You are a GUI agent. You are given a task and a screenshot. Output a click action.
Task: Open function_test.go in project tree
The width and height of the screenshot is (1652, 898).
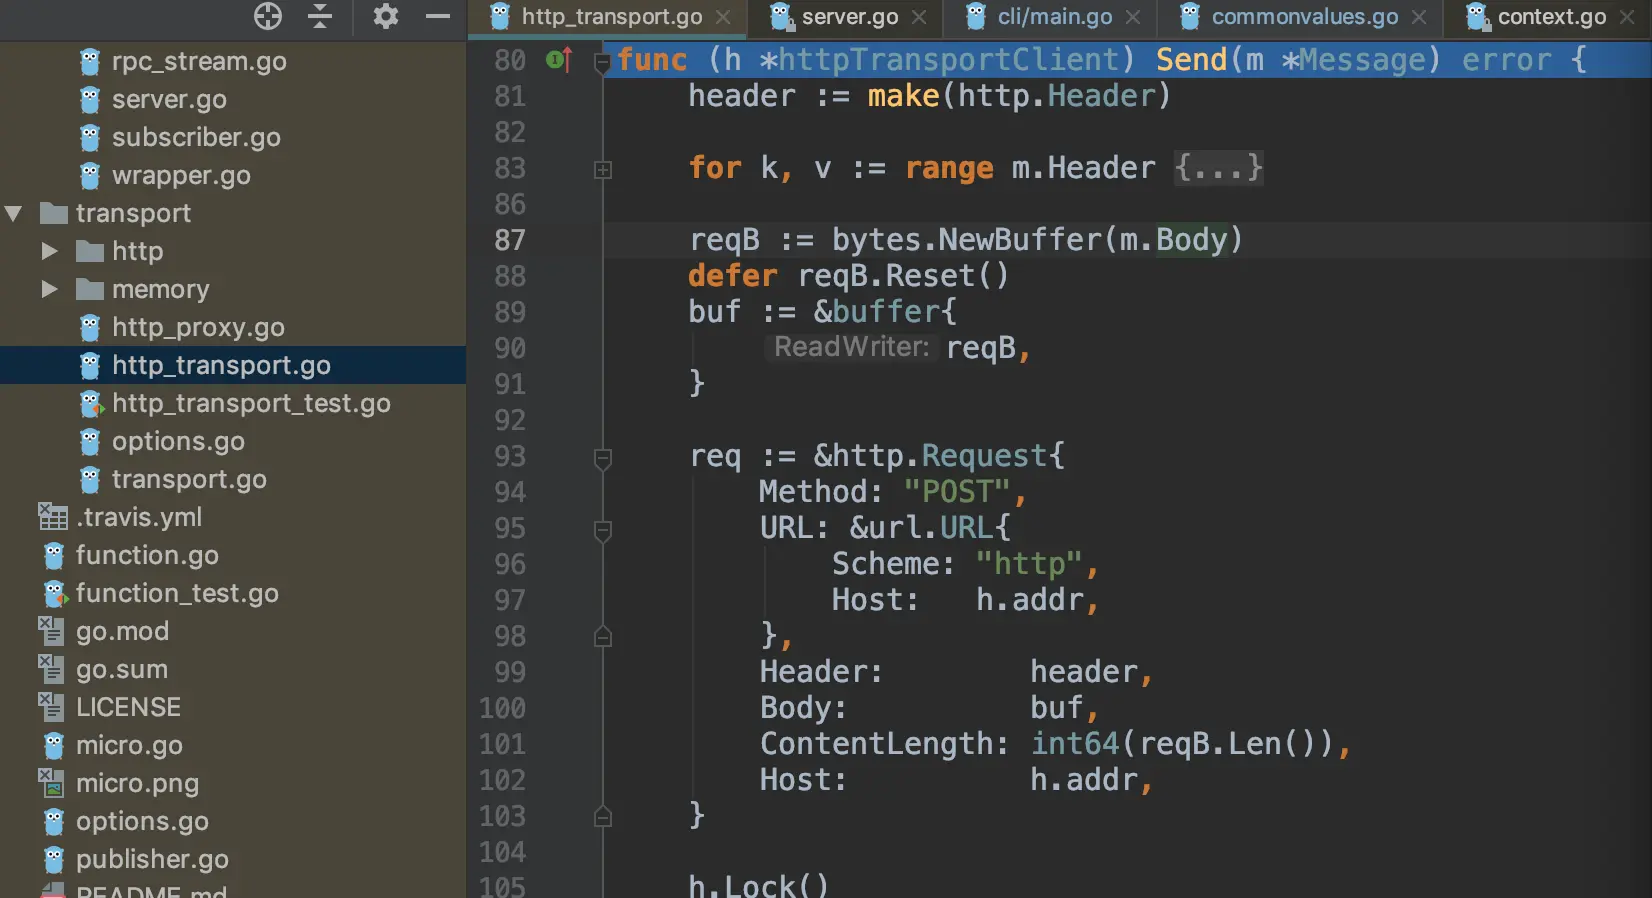(x=177, y=593)
